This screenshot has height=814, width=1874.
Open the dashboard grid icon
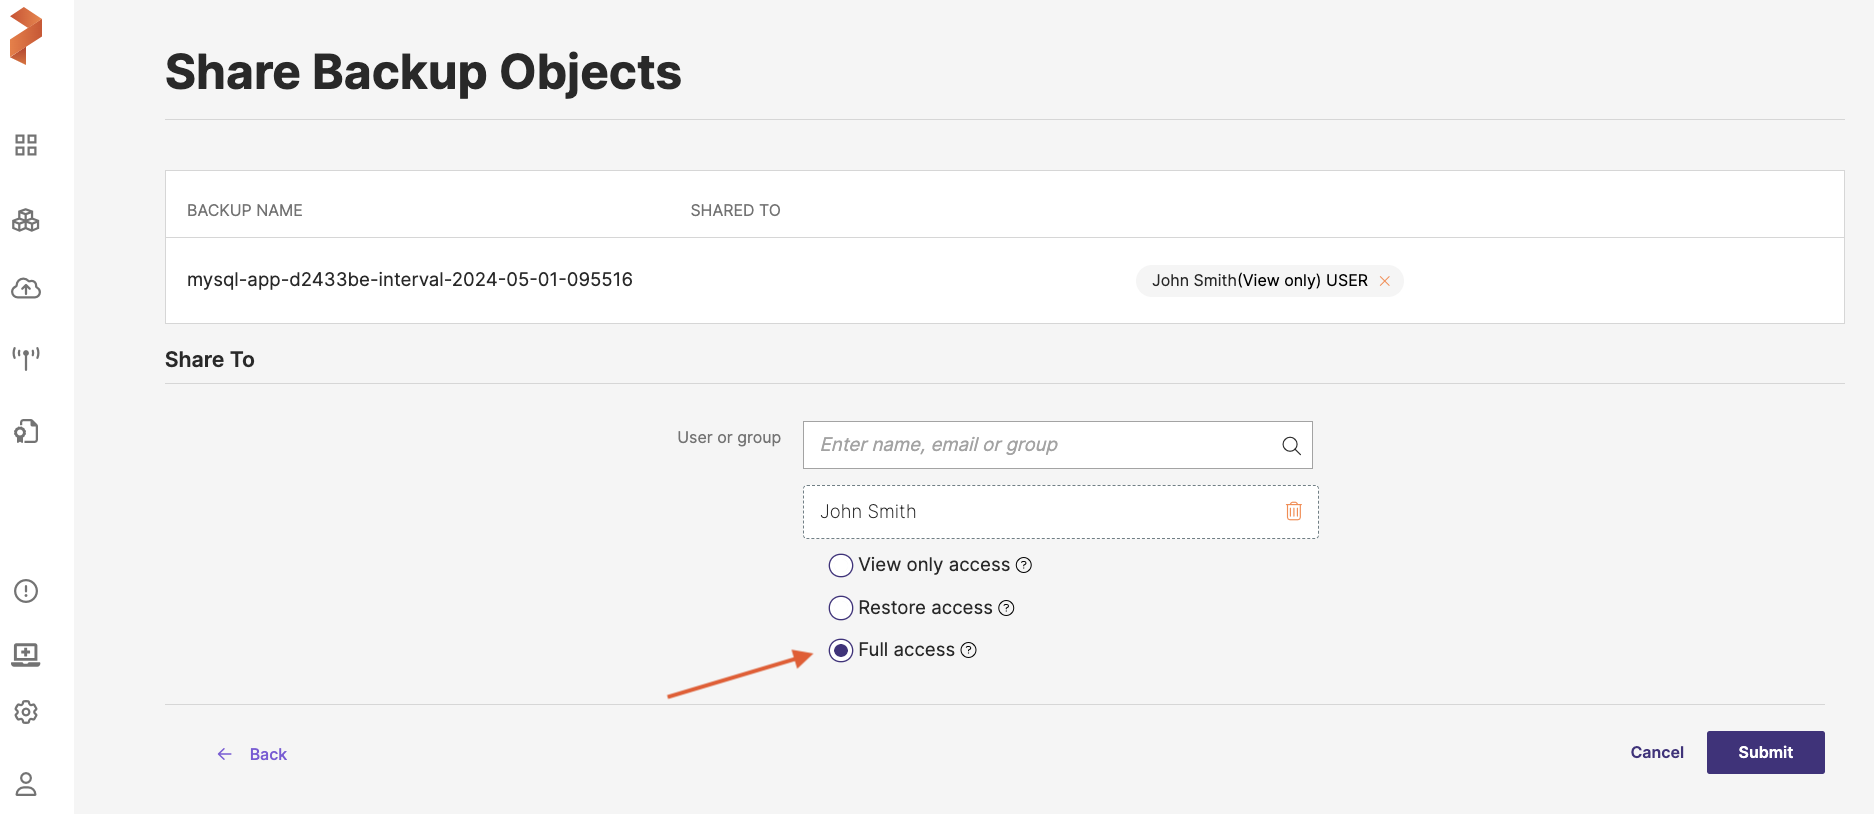pos(26,146)
